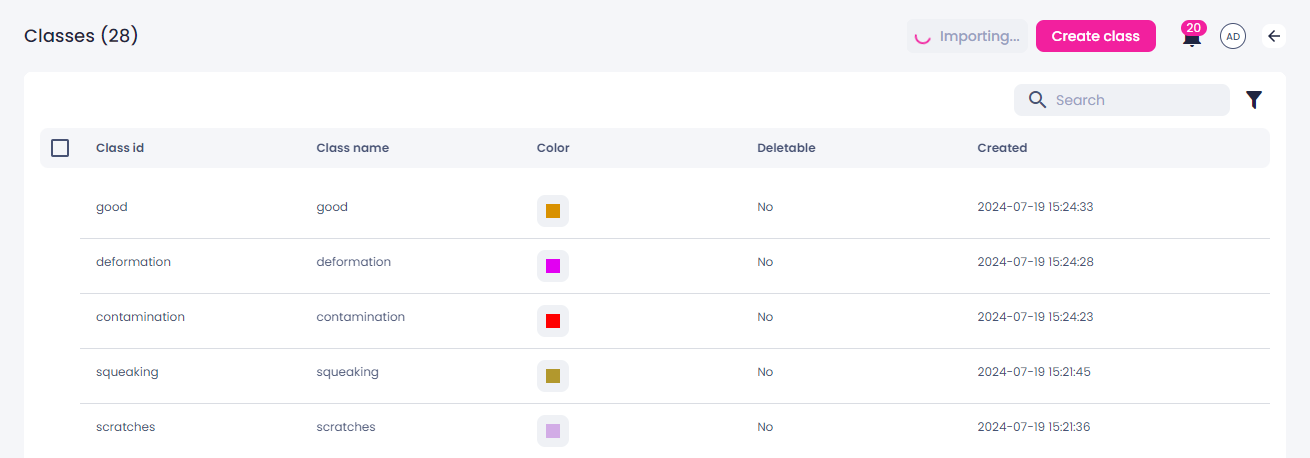Click the back arrow icon
The image size is (1310, 458).
(x=1274, y=36)
